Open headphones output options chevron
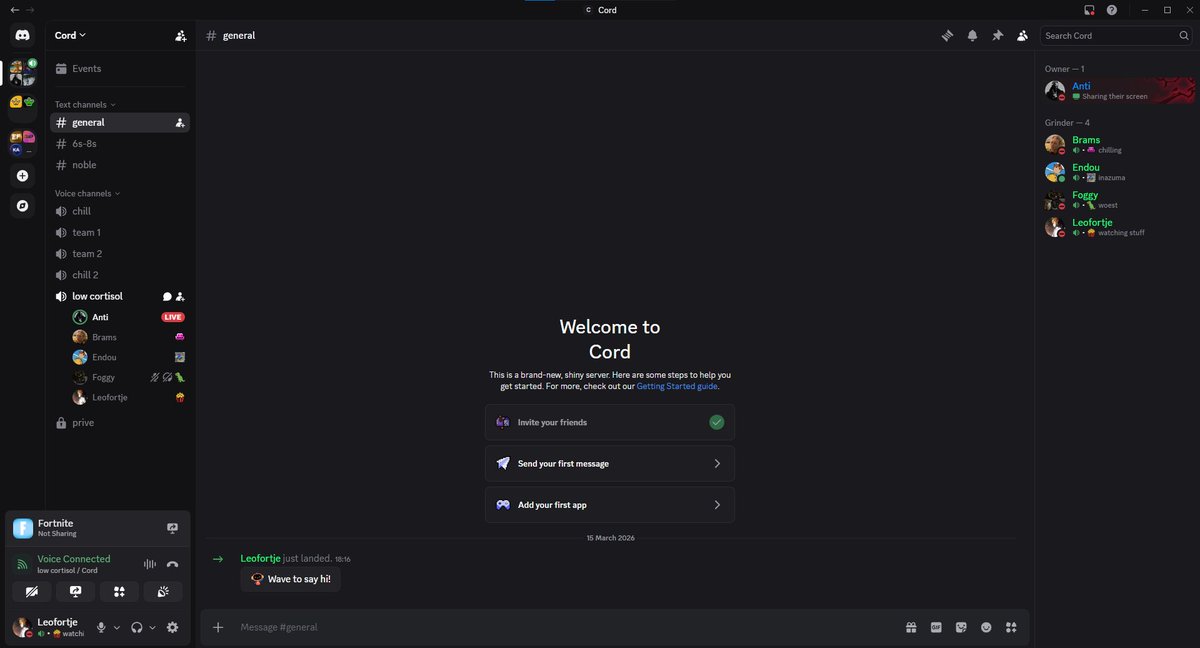 click(x=152, y=627)
